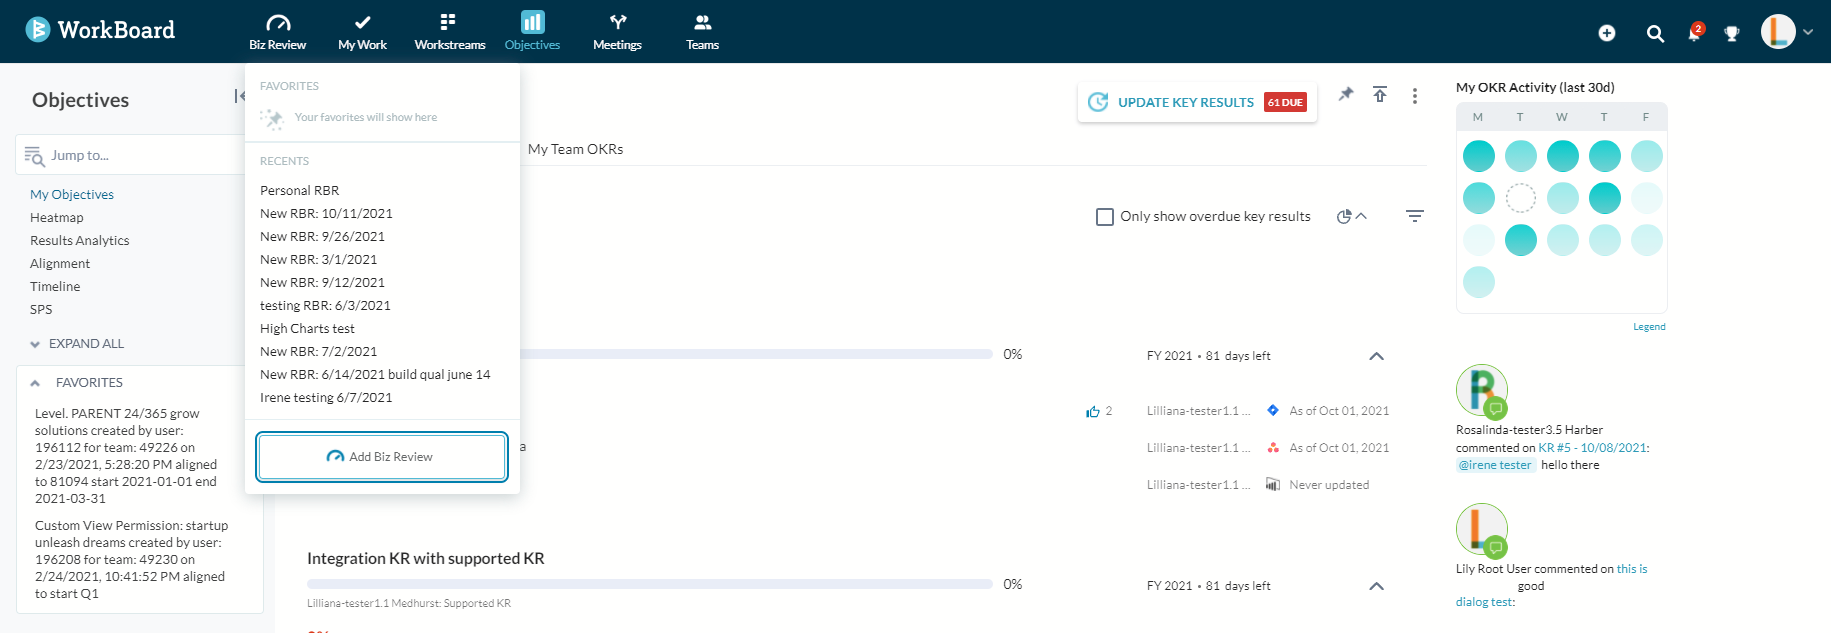Collapse the Integration KR objective chevron

click(1376, 586)
